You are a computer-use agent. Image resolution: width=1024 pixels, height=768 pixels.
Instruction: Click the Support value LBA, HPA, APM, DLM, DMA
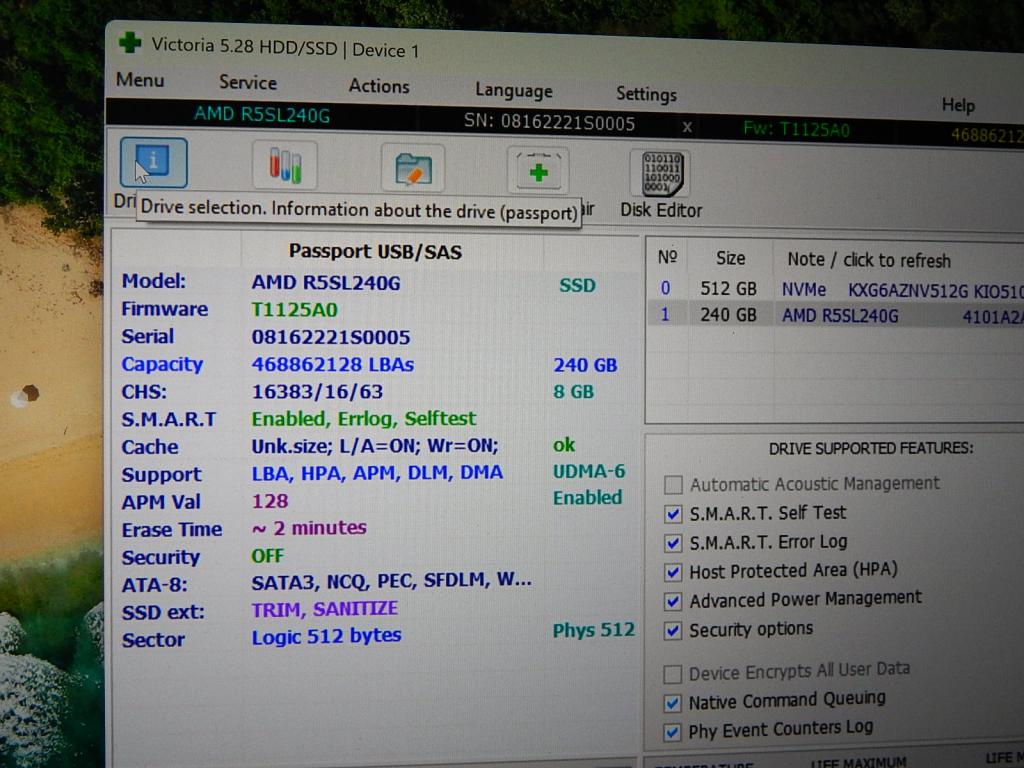[377, 473]
